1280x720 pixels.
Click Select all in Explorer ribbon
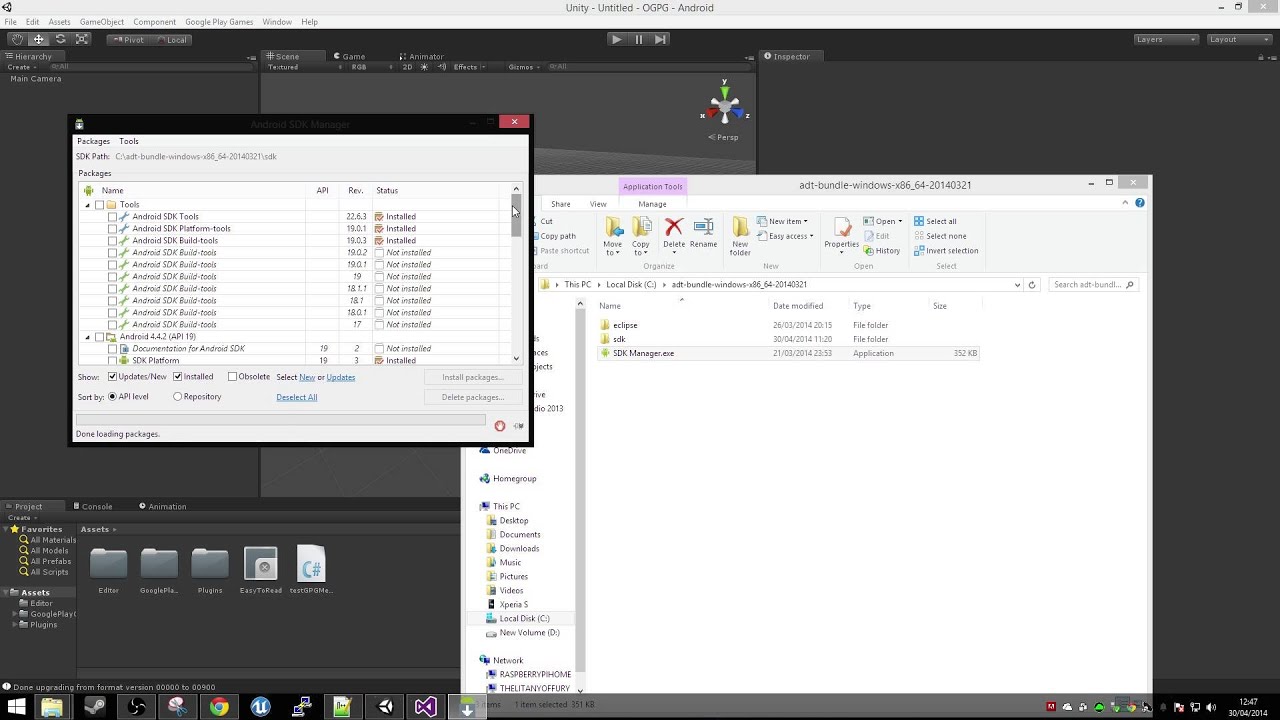(x=935, y=221)
